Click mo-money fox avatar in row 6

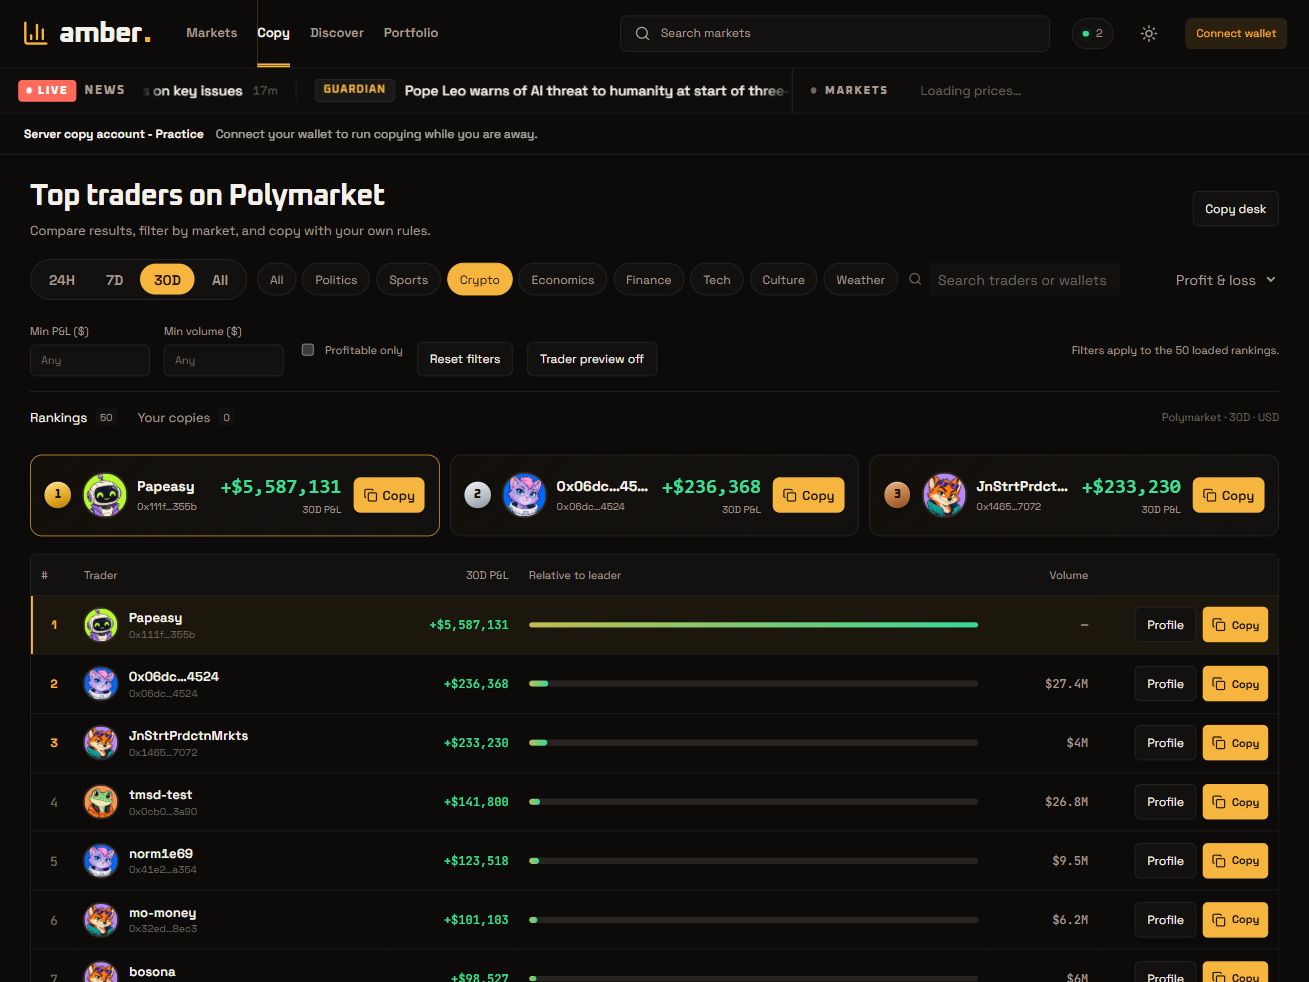coord(101,920)
